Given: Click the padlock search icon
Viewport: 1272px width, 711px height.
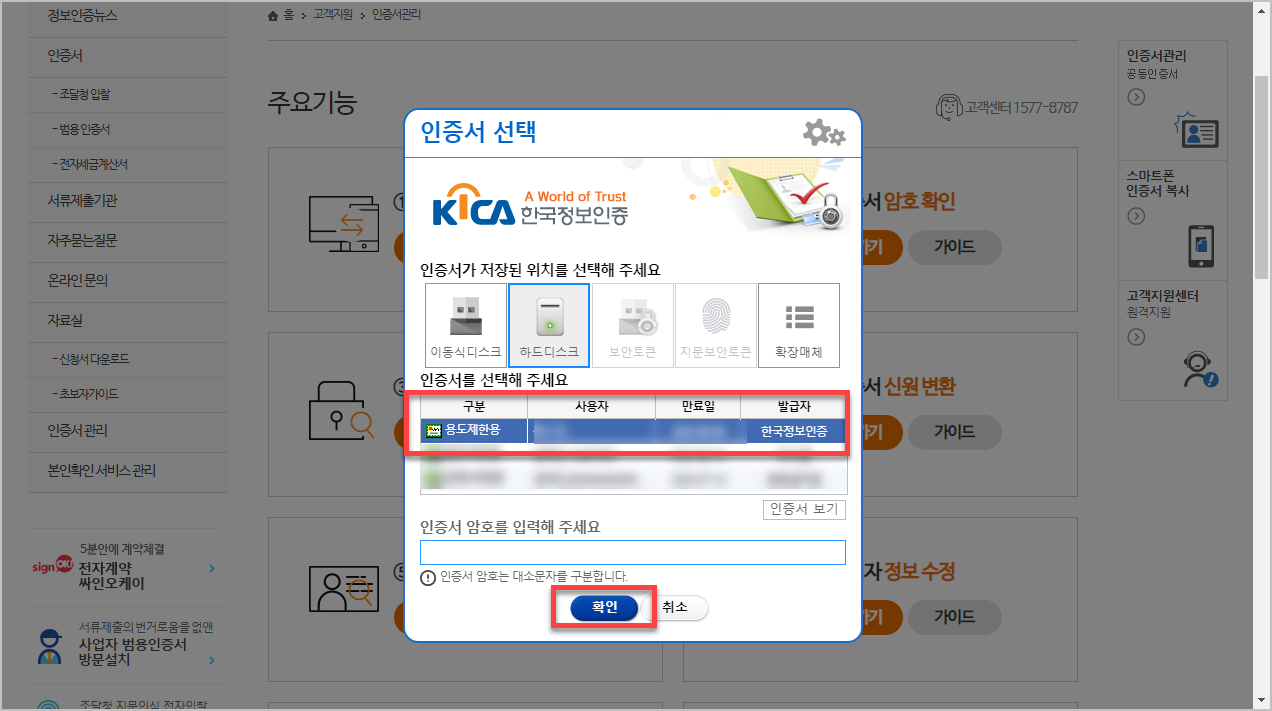Looking at the screenshot, I should pyautogui.click(x=342, y=410).
